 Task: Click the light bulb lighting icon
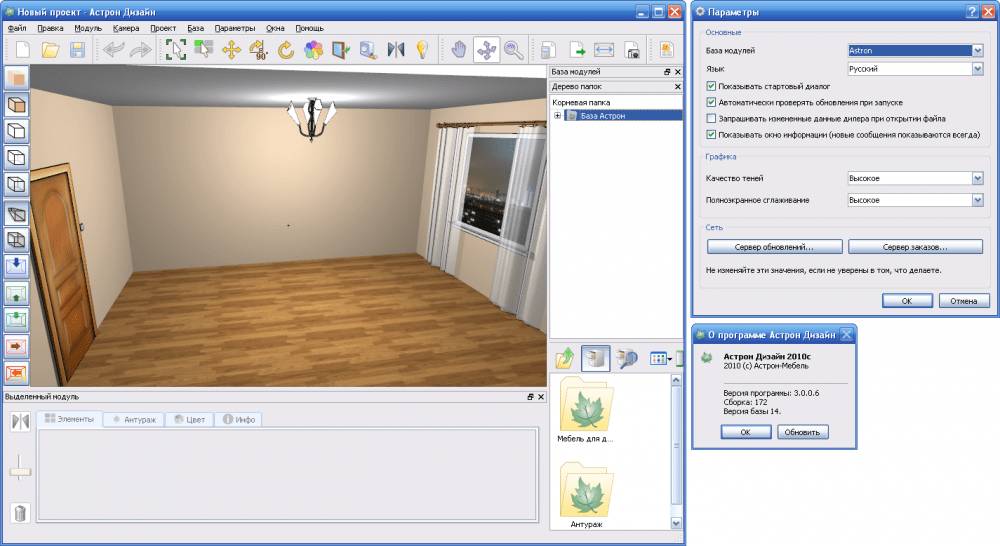pyautogui.click(x=422, y=49)
